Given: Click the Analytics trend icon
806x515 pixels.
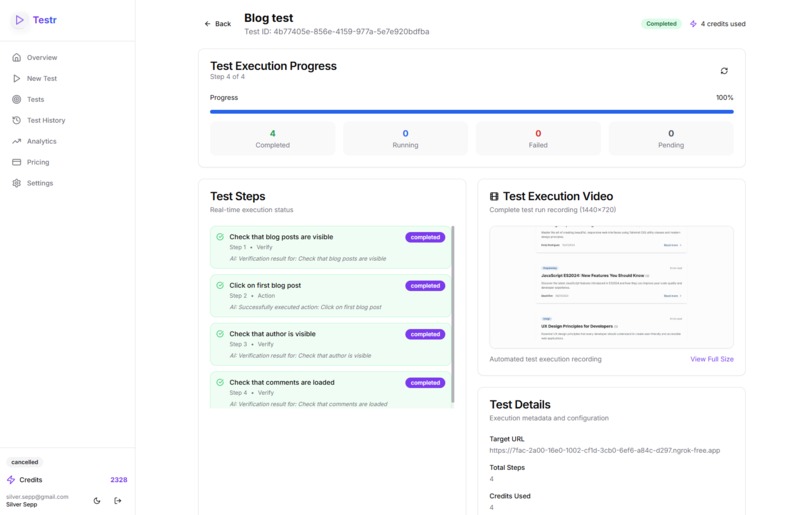Looking at the screenshot, I should coord(16,141).
